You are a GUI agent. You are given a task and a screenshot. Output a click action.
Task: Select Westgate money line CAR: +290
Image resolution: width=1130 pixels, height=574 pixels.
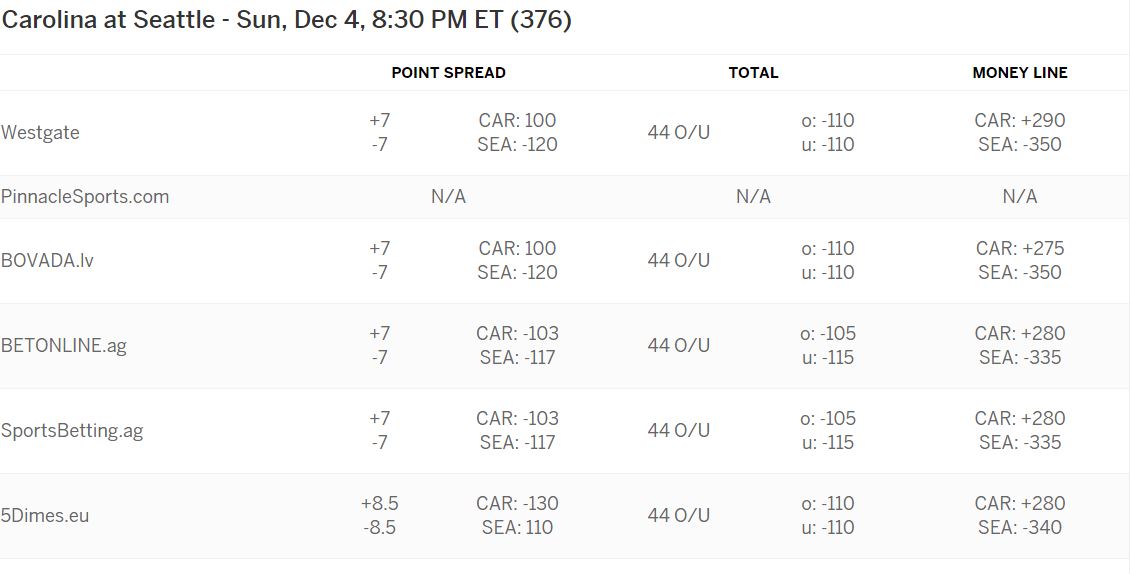click(x=1020, y=120)
